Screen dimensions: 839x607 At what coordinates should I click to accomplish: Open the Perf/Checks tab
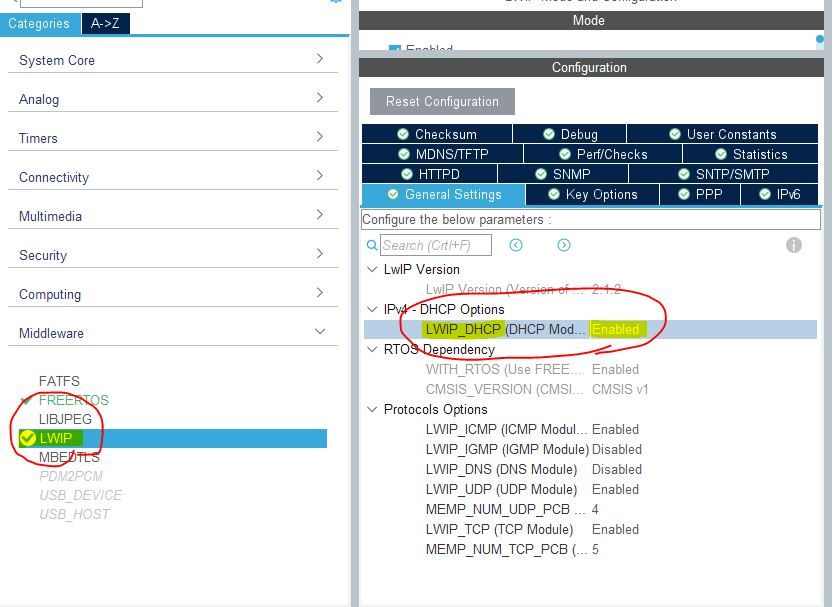(603, 154)
